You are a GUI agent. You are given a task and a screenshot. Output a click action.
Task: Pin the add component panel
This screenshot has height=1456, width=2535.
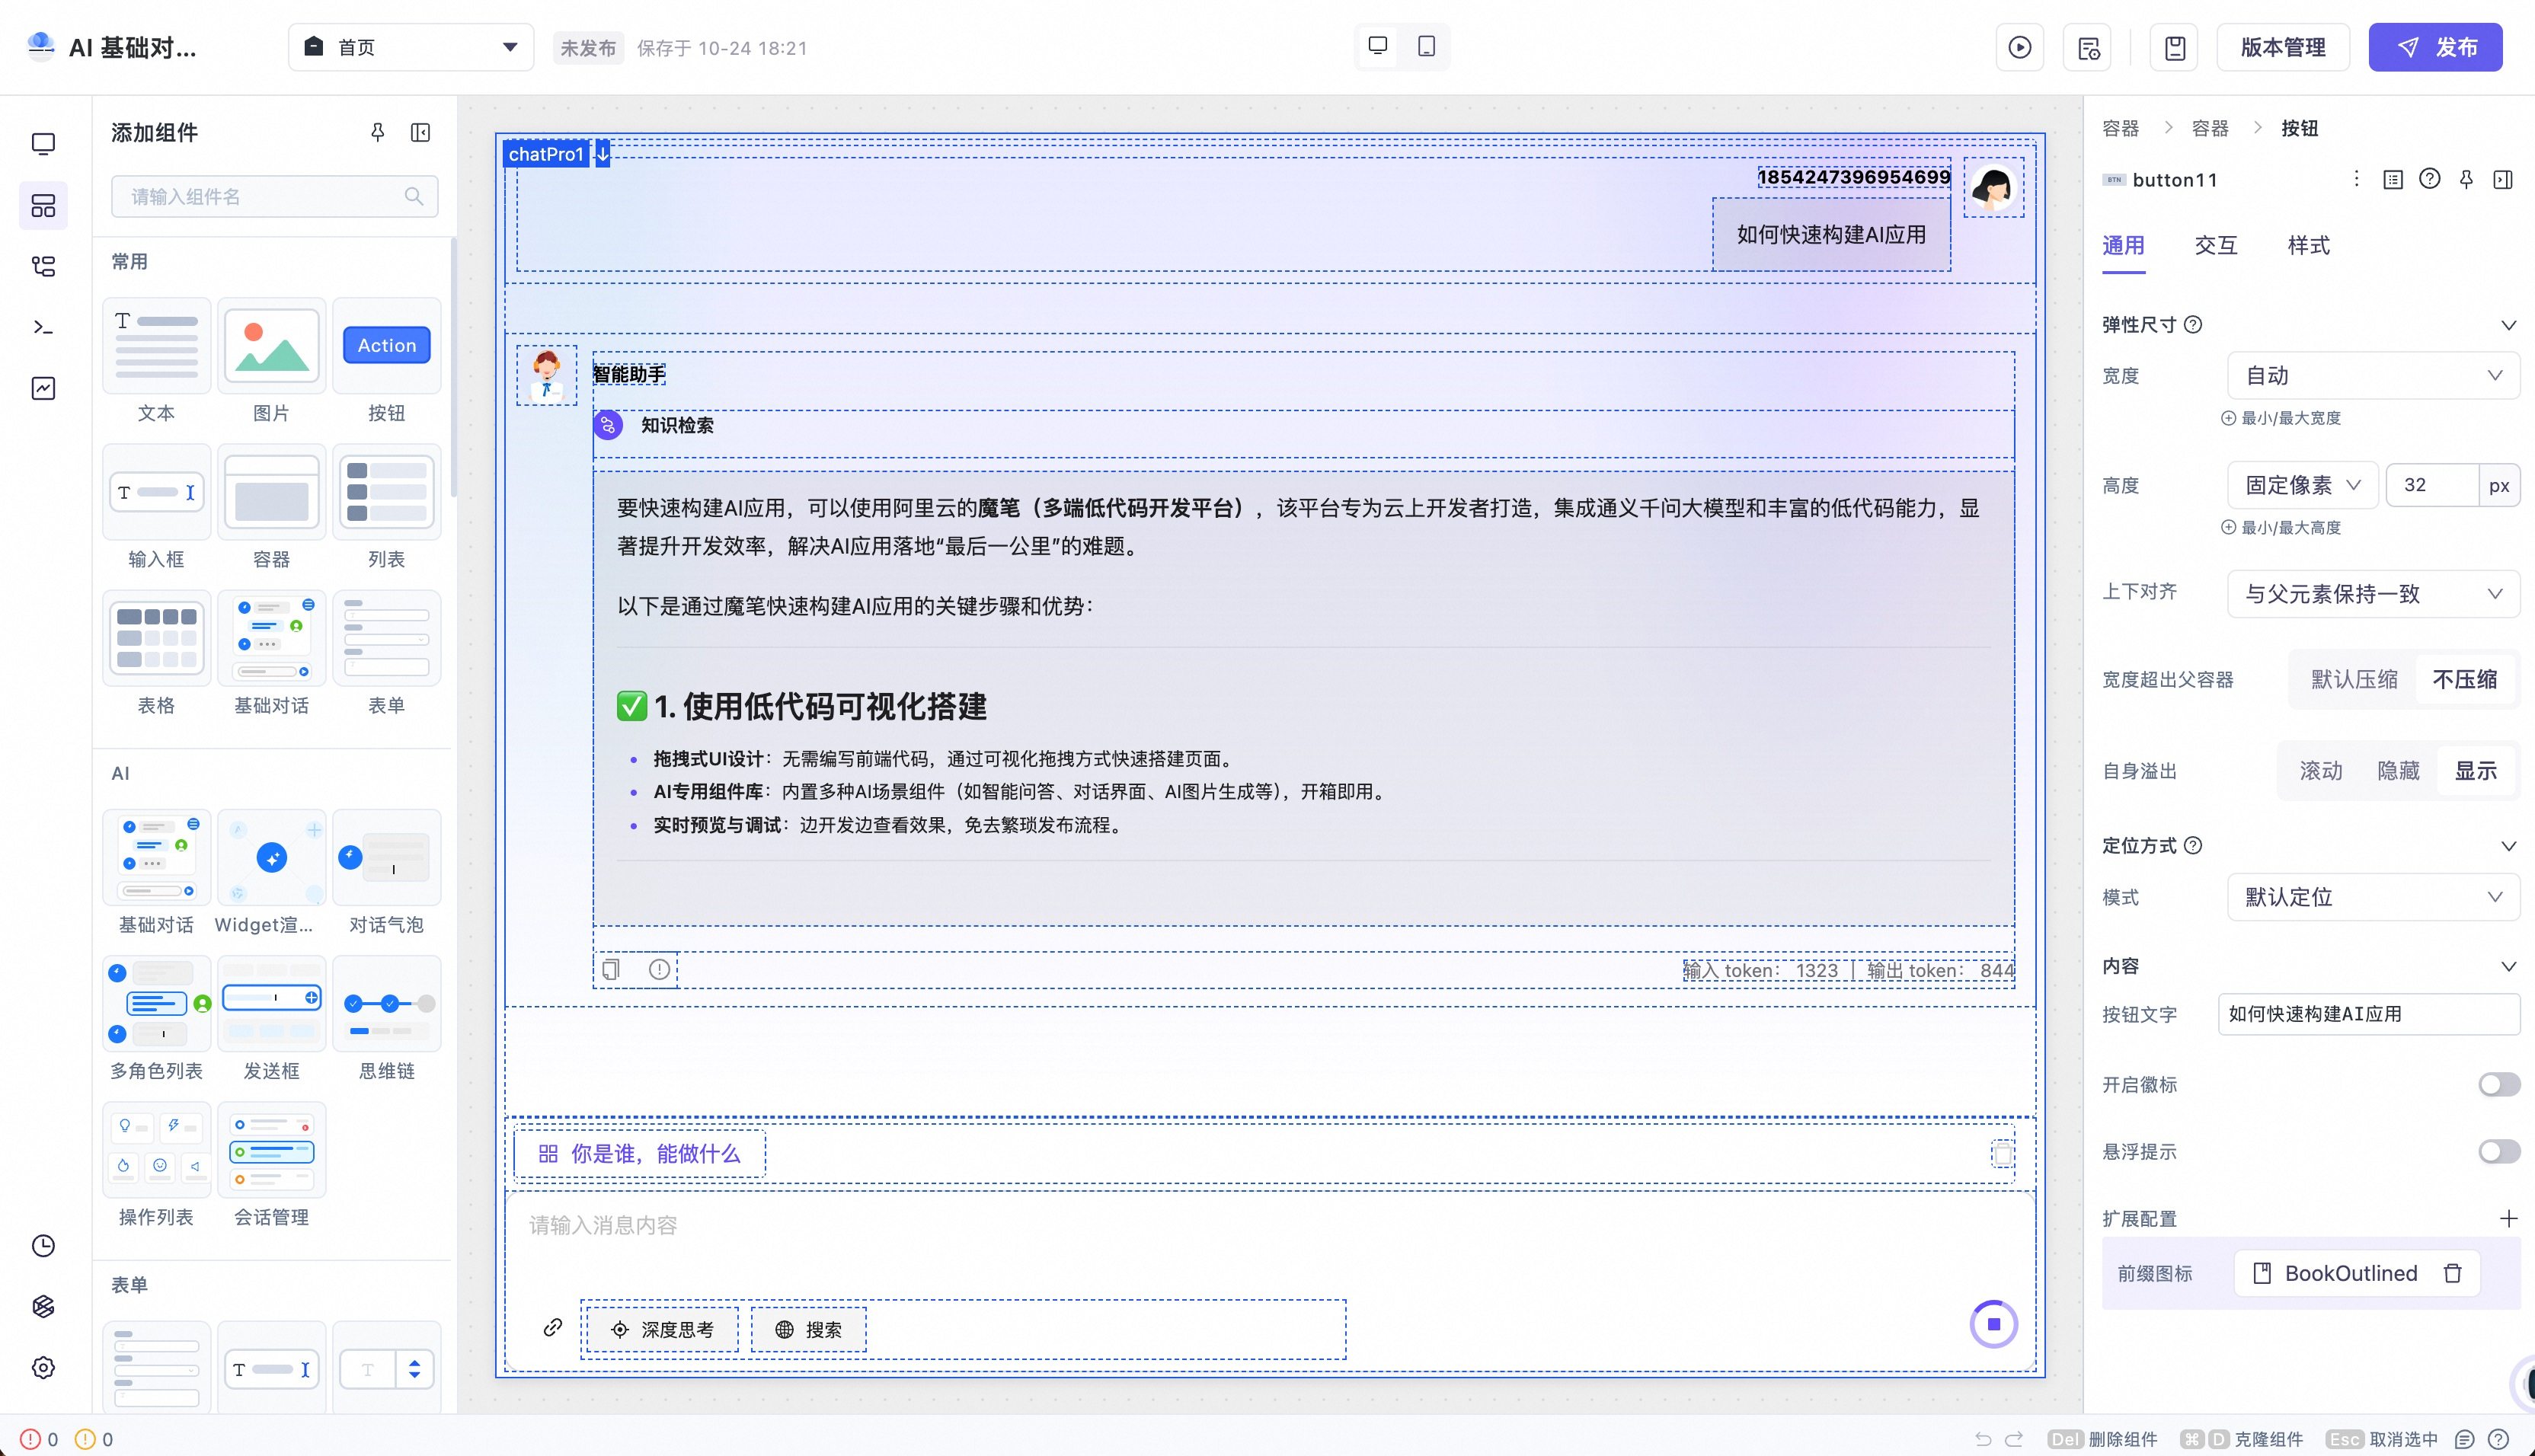pyautogui.click(x=378, y=132)
